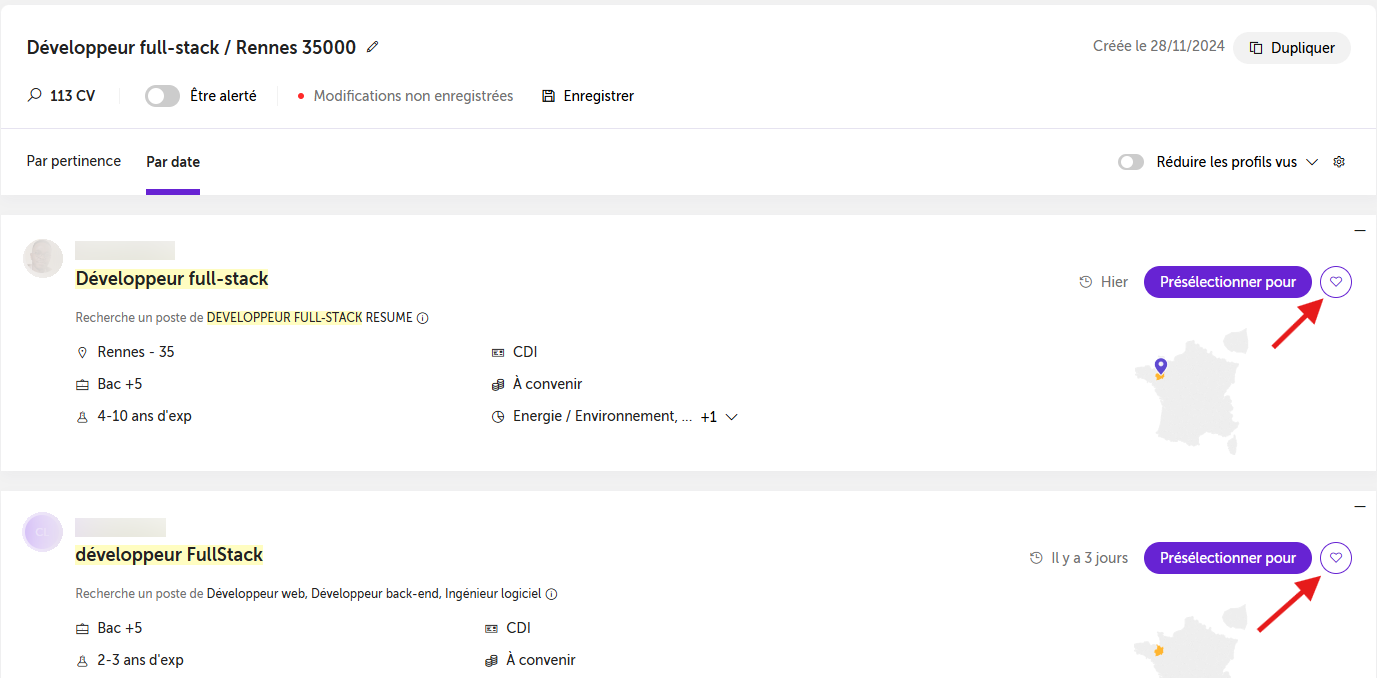Viewport: 1377px width, 678px height.
Task: Favorite the first Développeur full-stack profile
Action: tap(1336, 282)
